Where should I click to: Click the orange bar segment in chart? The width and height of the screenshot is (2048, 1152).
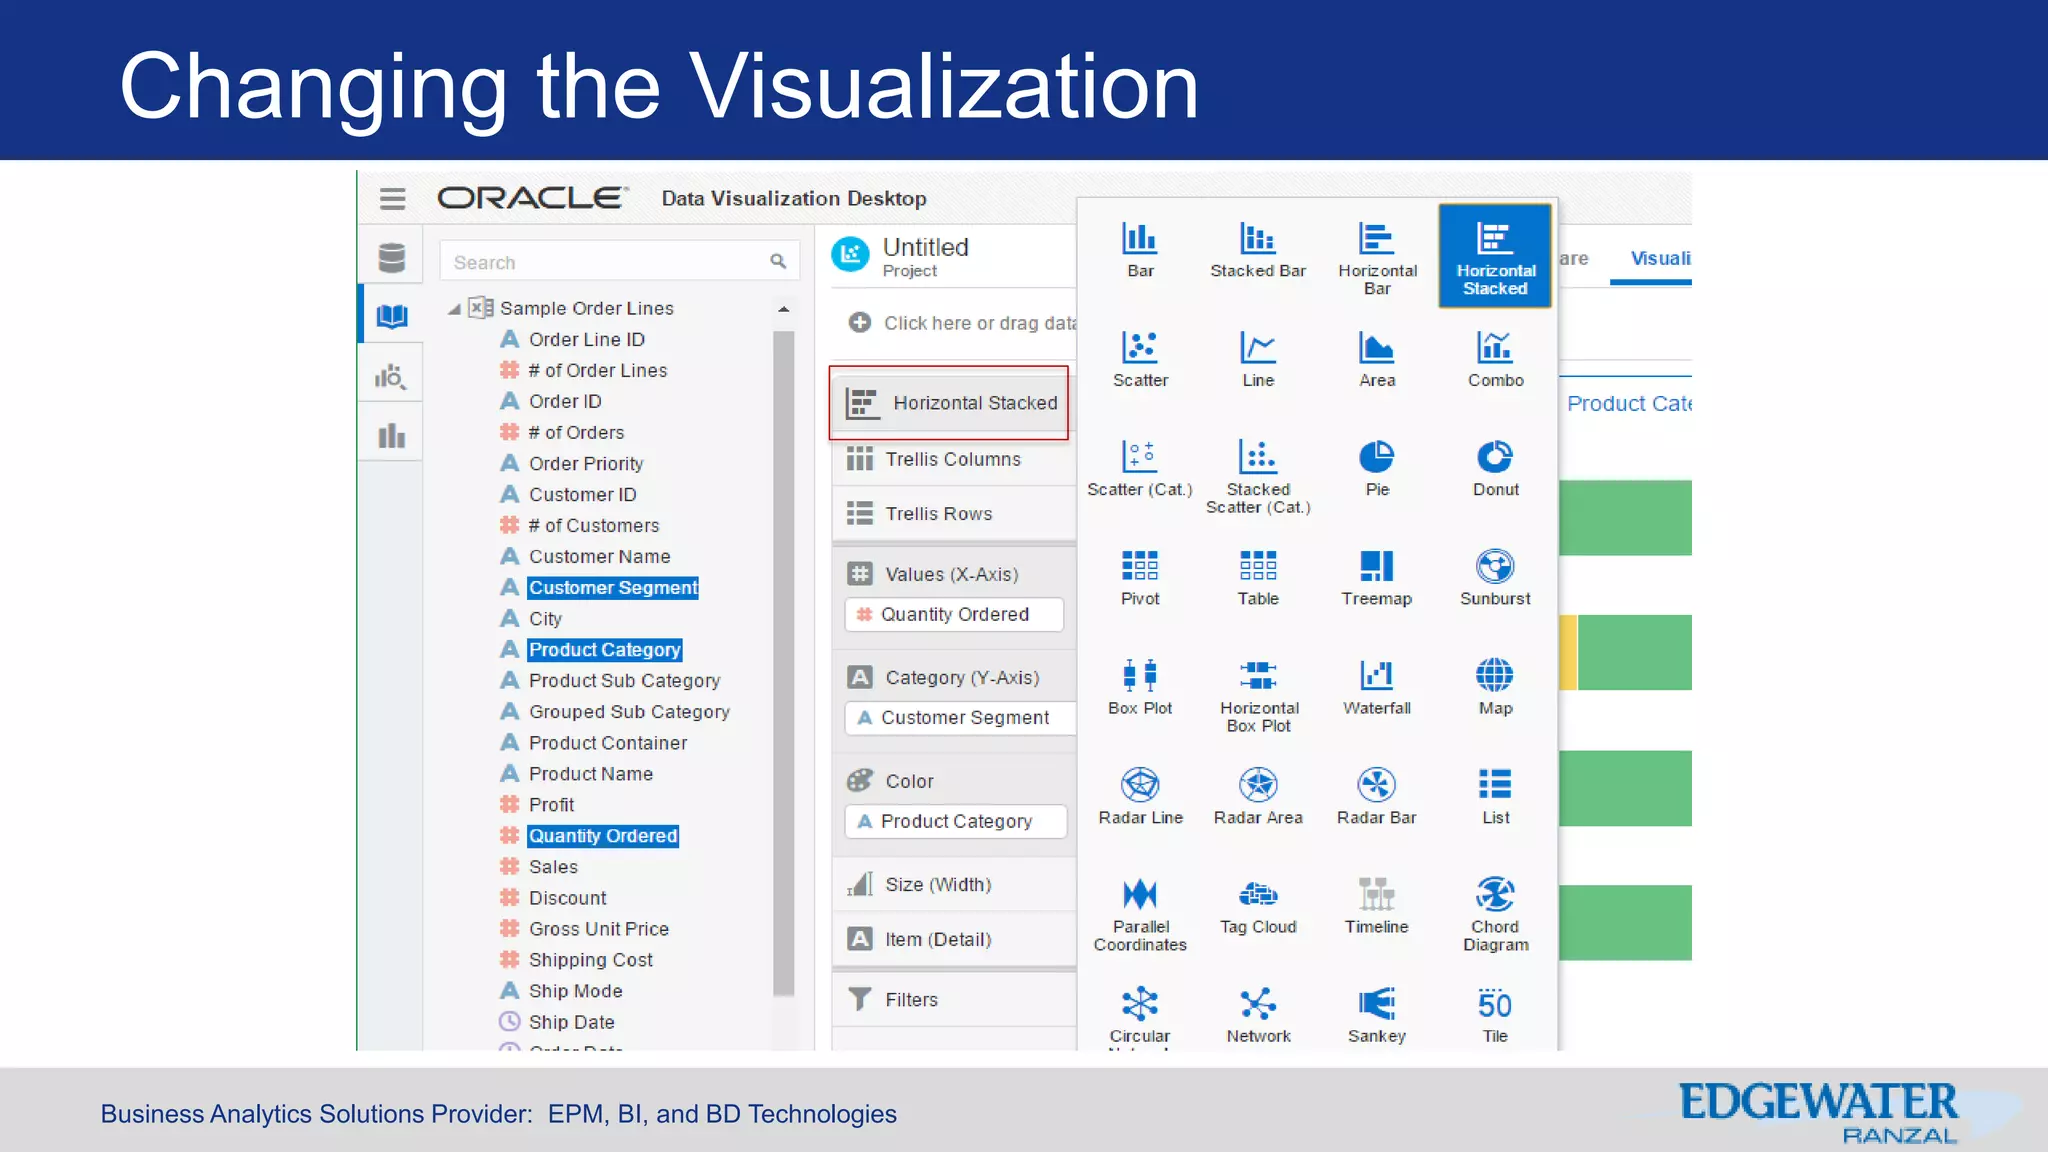[x=1568, y=652]
